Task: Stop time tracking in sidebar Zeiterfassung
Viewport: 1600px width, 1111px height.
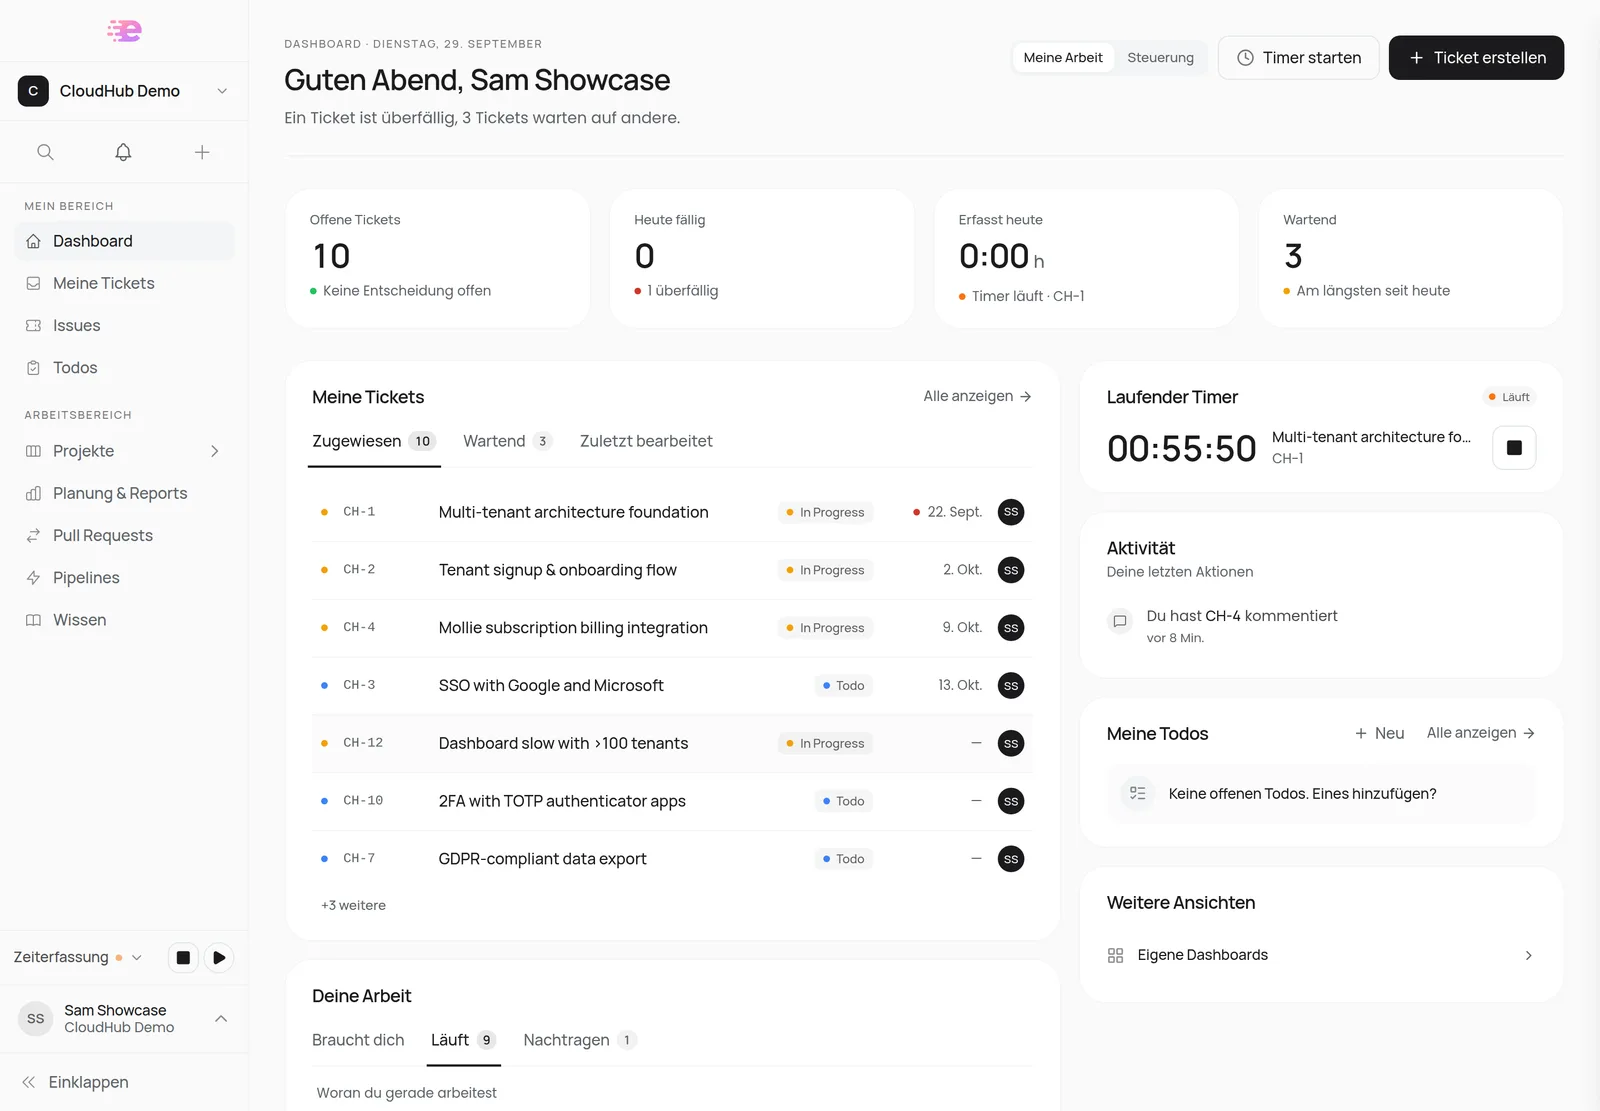Action: pyautogui.click(x=183, y=957)
